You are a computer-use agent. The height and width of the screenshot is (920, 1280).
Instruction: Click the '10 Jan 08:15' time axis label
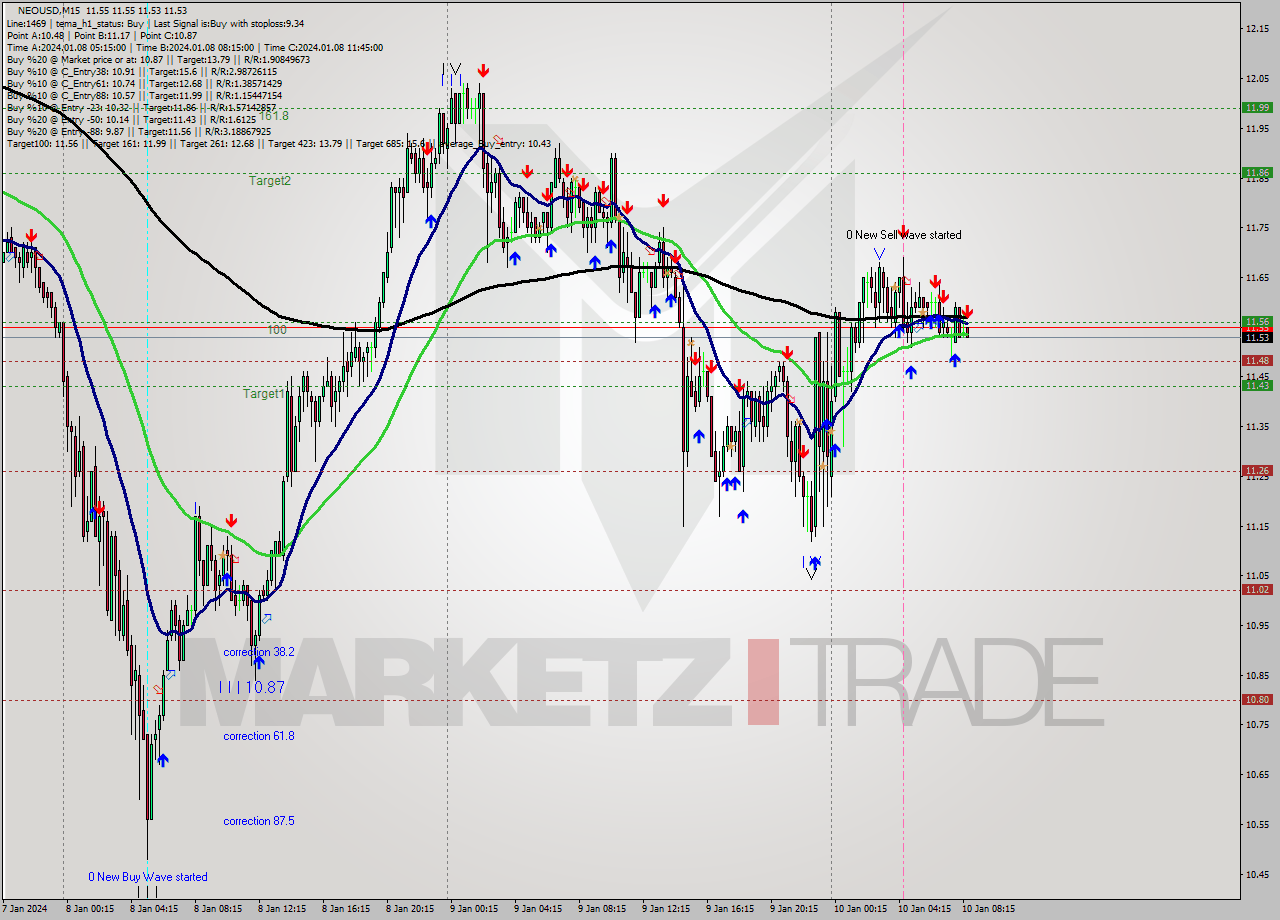[988, 909]
